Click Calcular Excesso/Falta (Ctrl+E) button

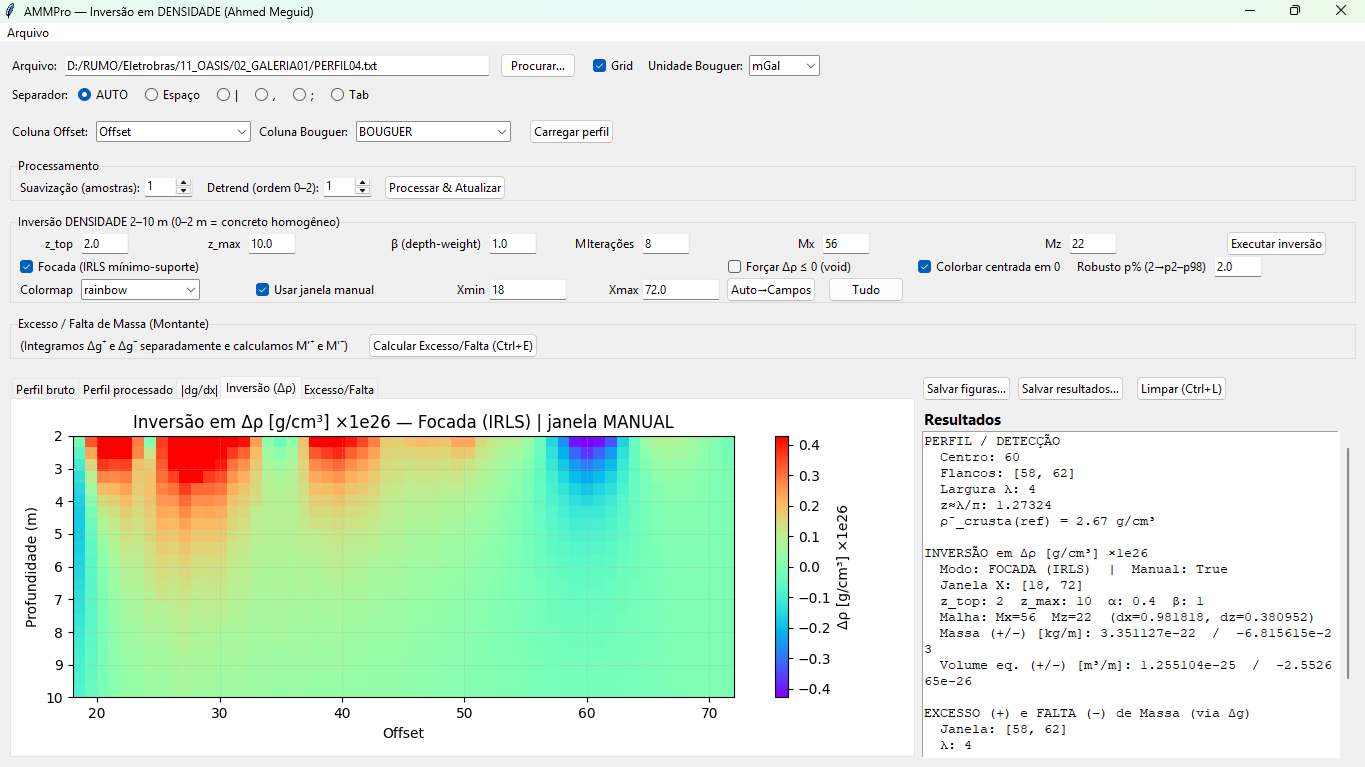(453, 346)
